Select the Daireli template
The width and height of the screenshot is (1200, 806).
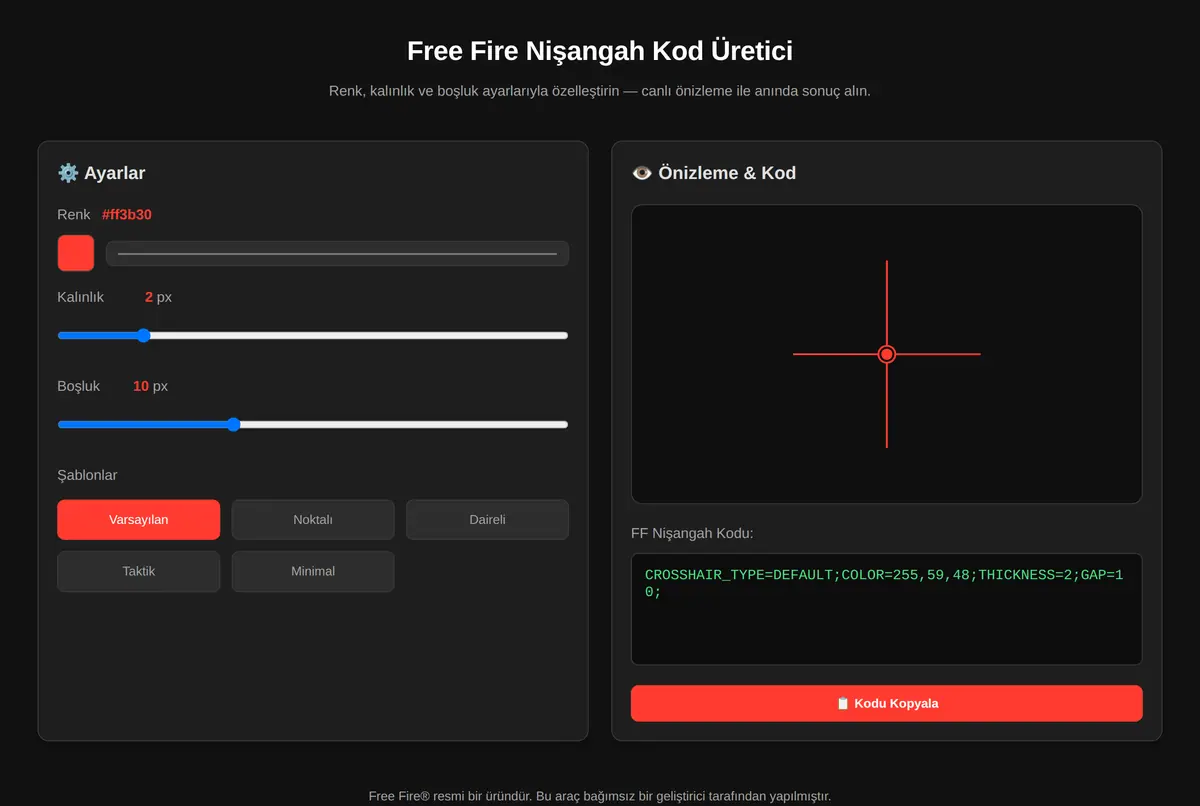pyautogui.click(x=487, y=520)
